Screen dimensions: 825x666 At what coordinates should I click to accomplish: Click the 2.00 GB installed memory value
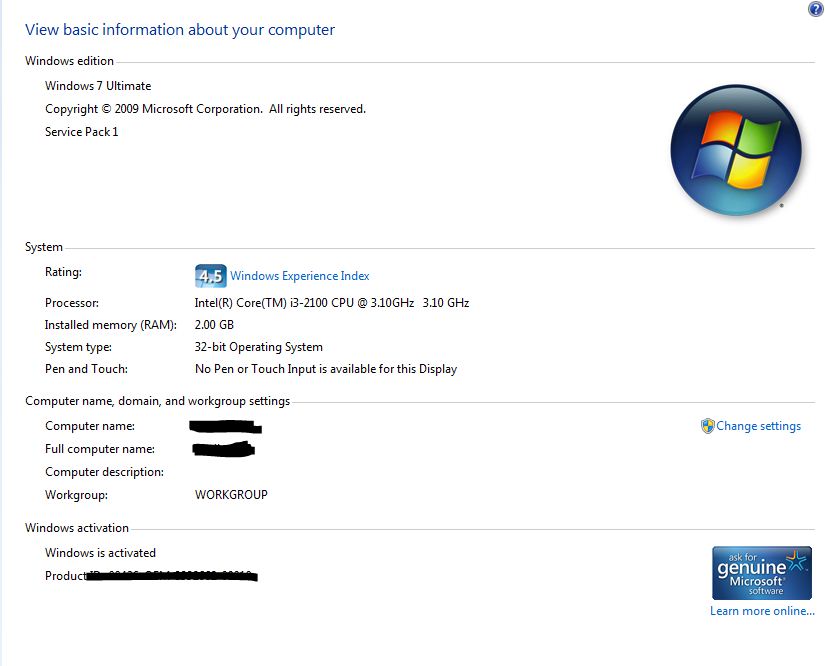214,325
